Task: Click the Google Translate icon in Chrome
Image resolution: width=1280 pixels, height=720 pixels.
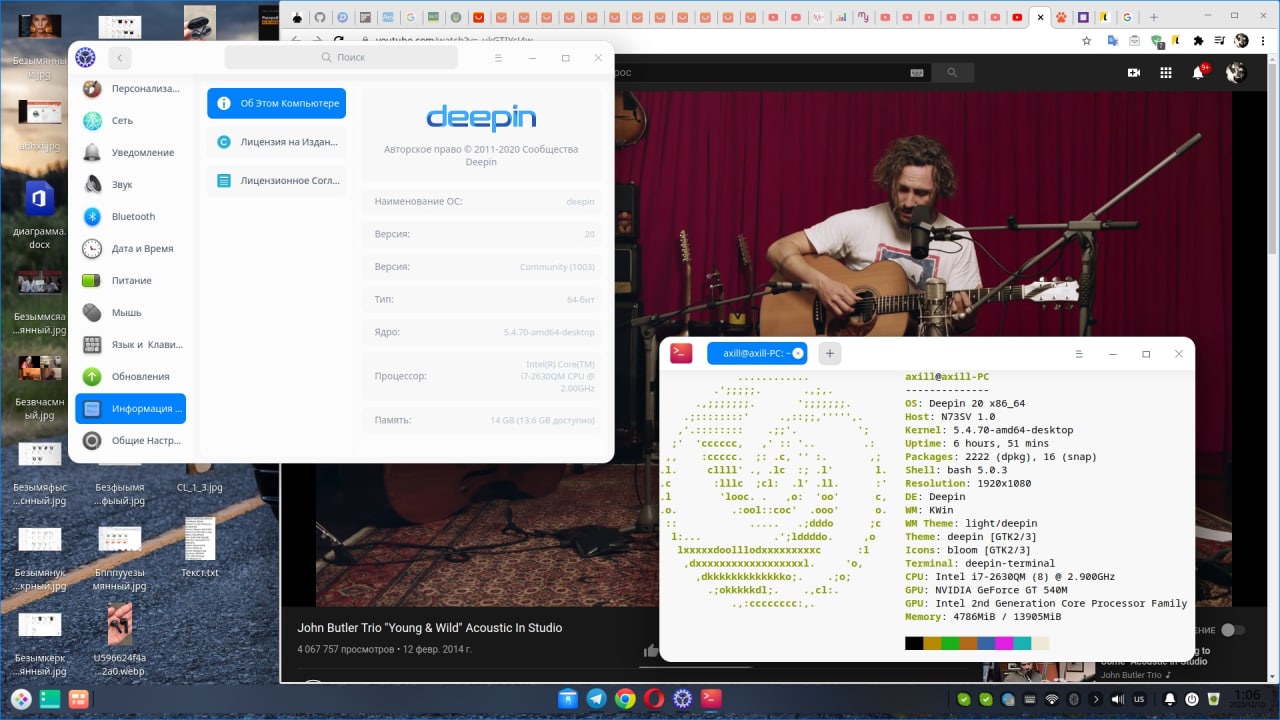Action: 1112,41
